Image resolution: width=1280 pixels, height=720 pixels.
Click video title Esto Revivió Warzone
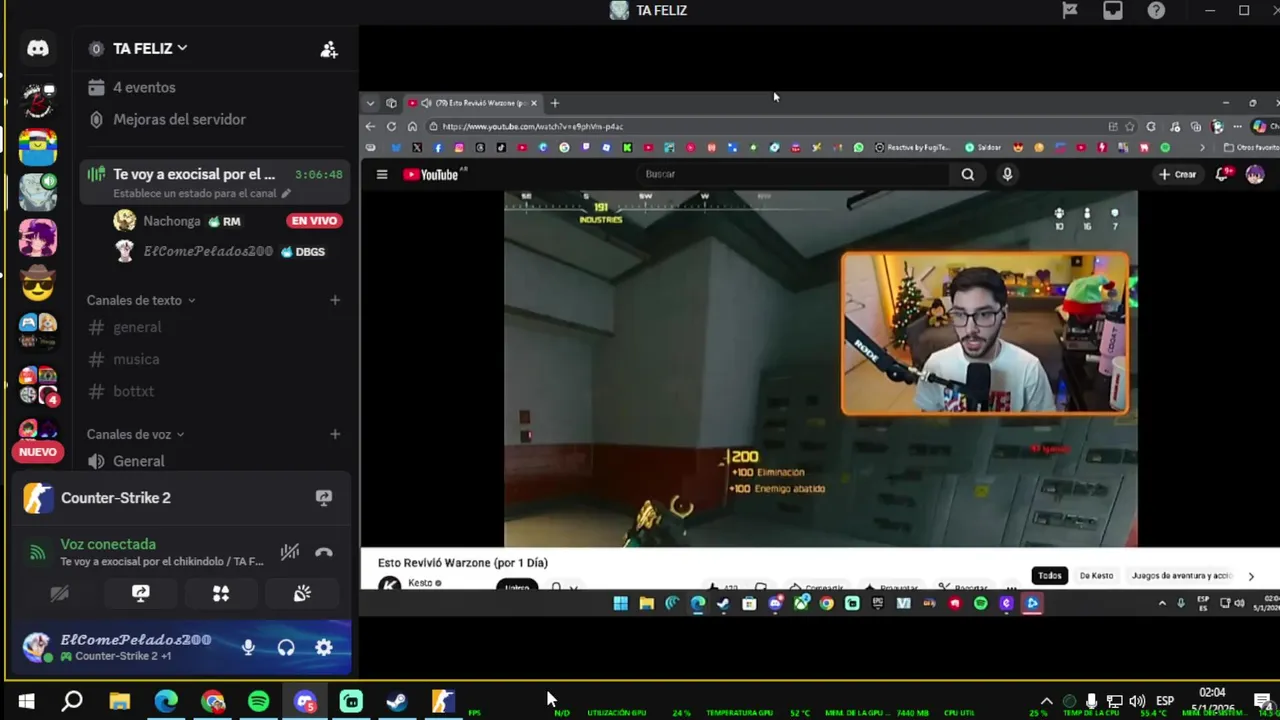coord(463,563)
